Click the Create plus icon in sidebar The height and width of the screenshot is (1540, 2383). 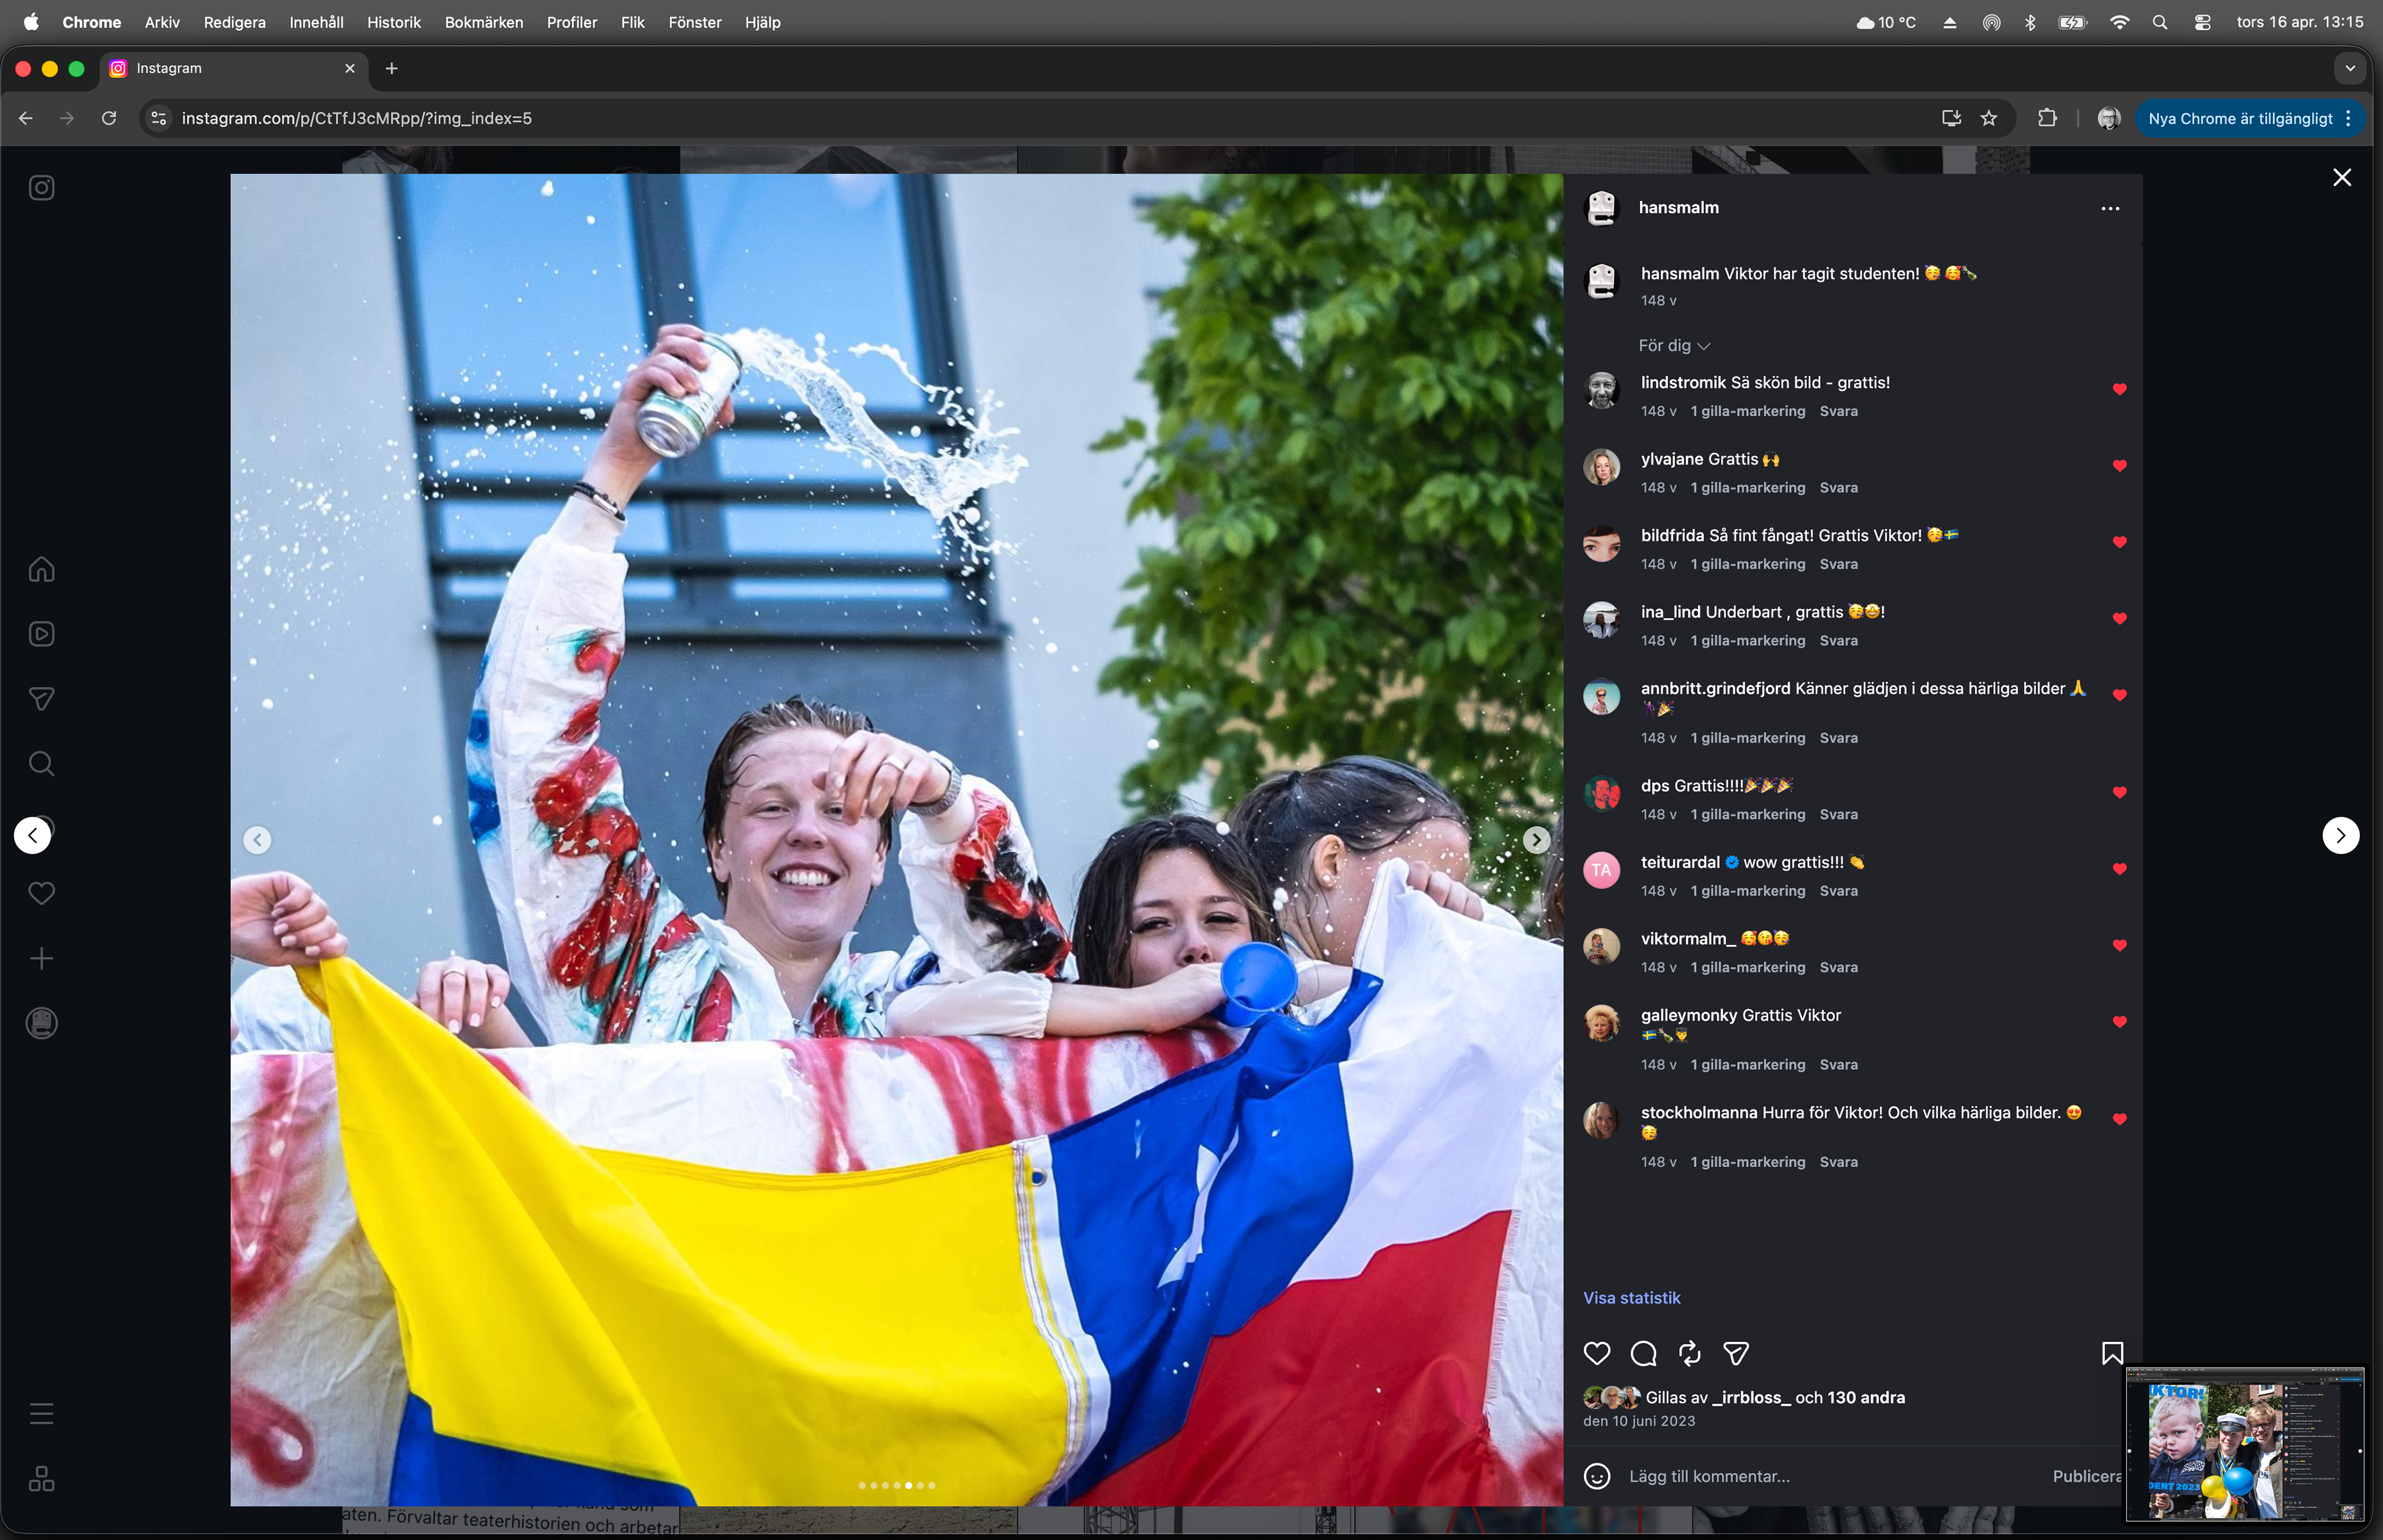pyautogui.click(x=41, y=958)
